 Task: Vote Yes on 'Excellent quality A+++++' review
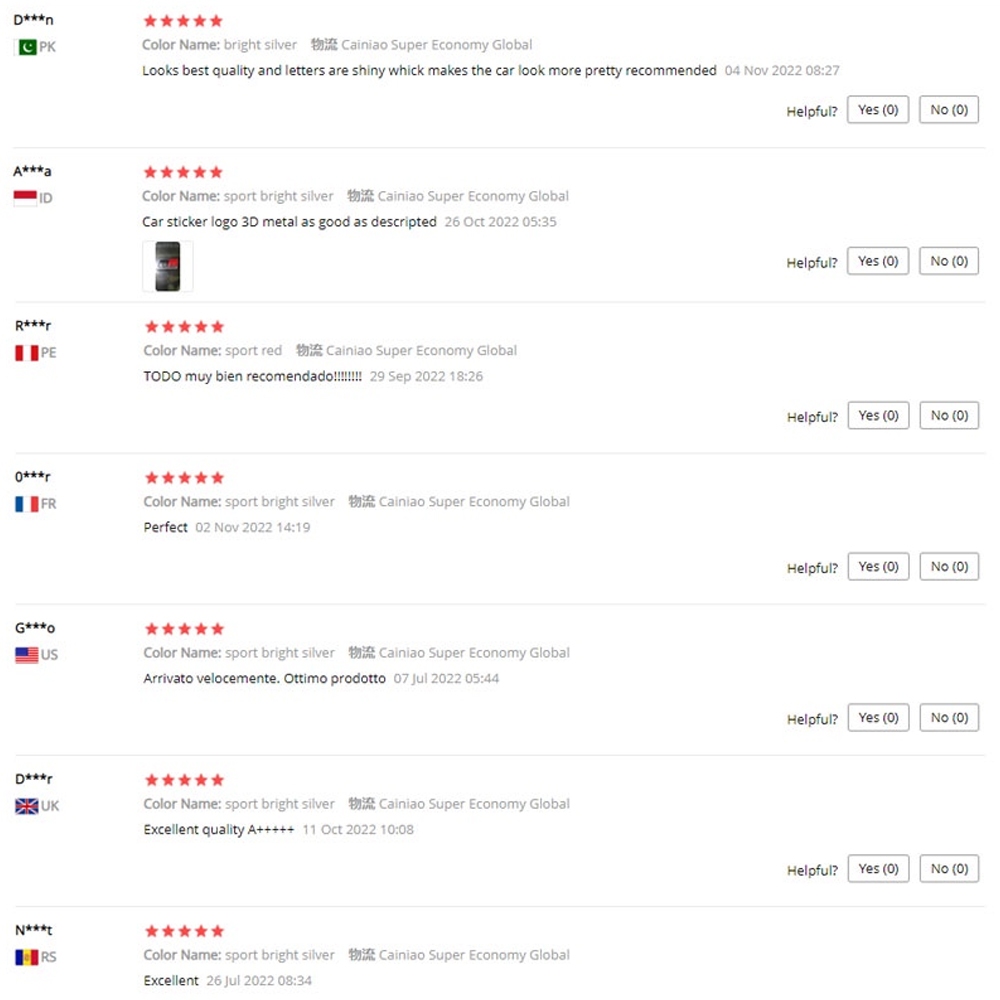[x=878, y=868]
